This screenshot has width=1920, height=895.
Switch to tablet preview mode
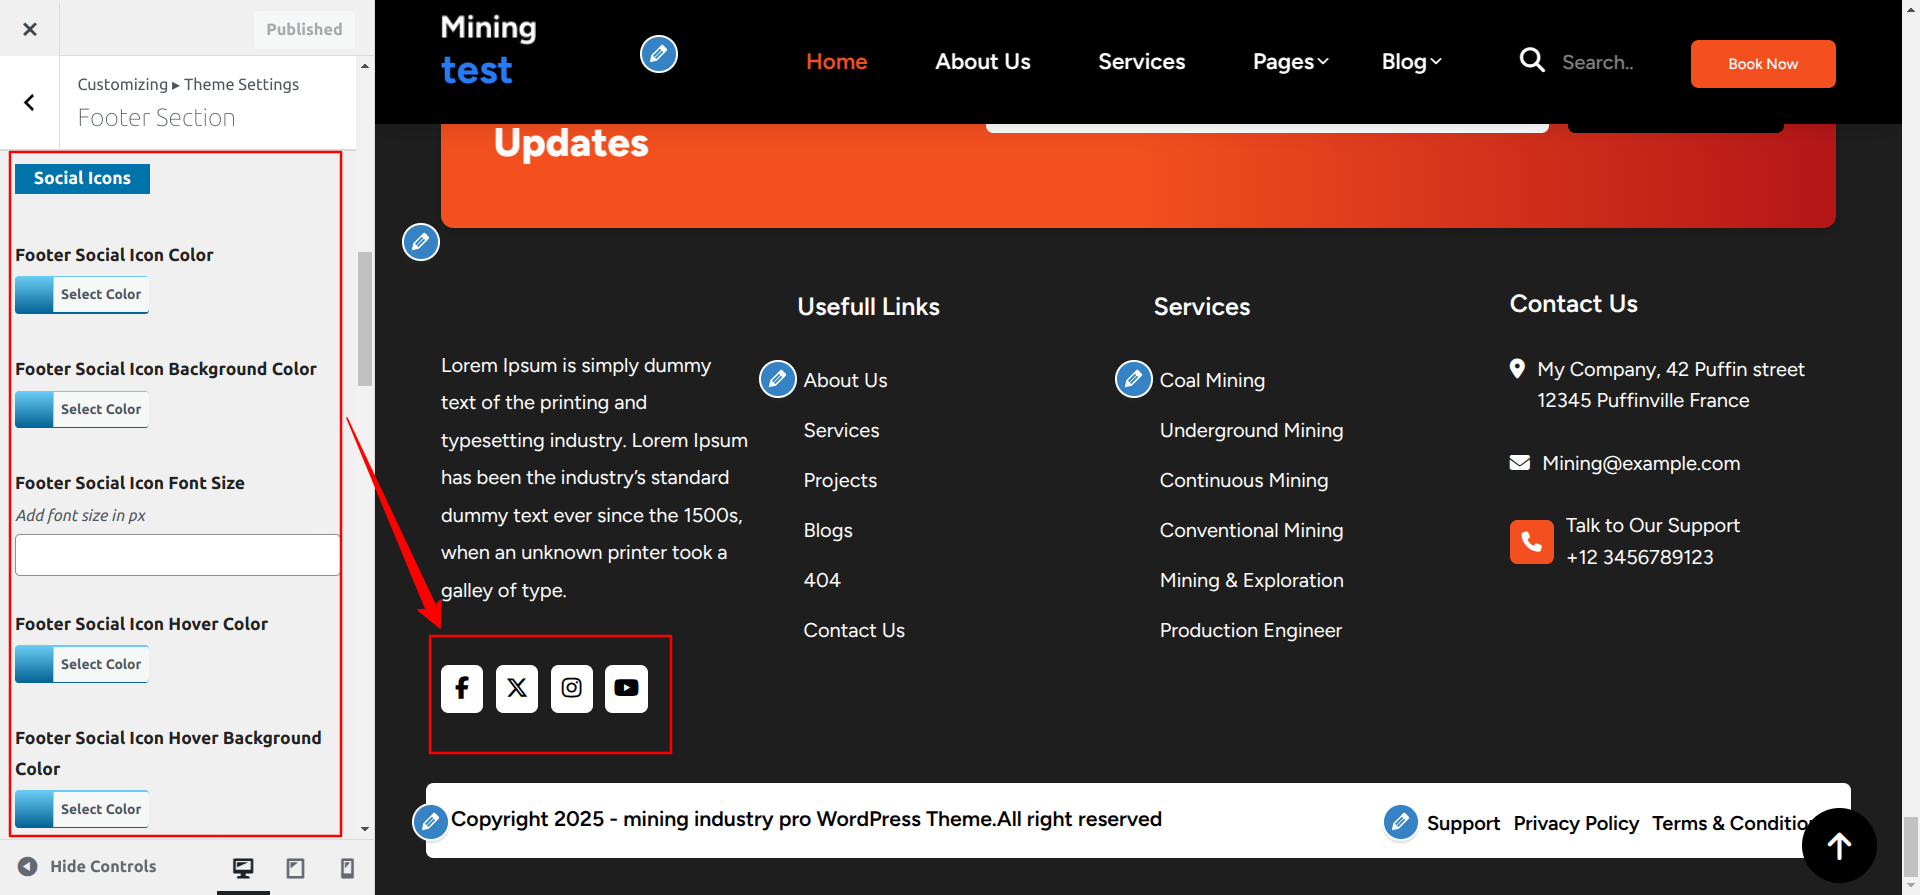point(295,868)
